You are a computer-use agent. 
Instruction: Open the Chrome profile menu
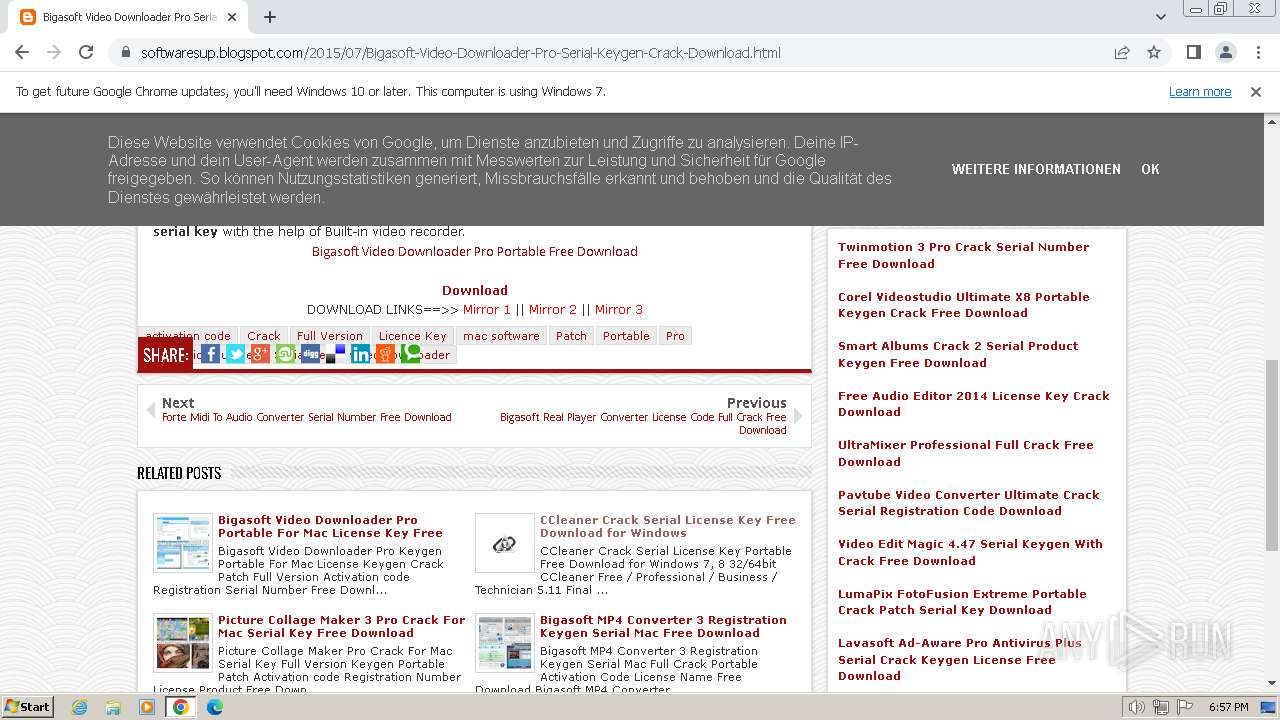1226,52
